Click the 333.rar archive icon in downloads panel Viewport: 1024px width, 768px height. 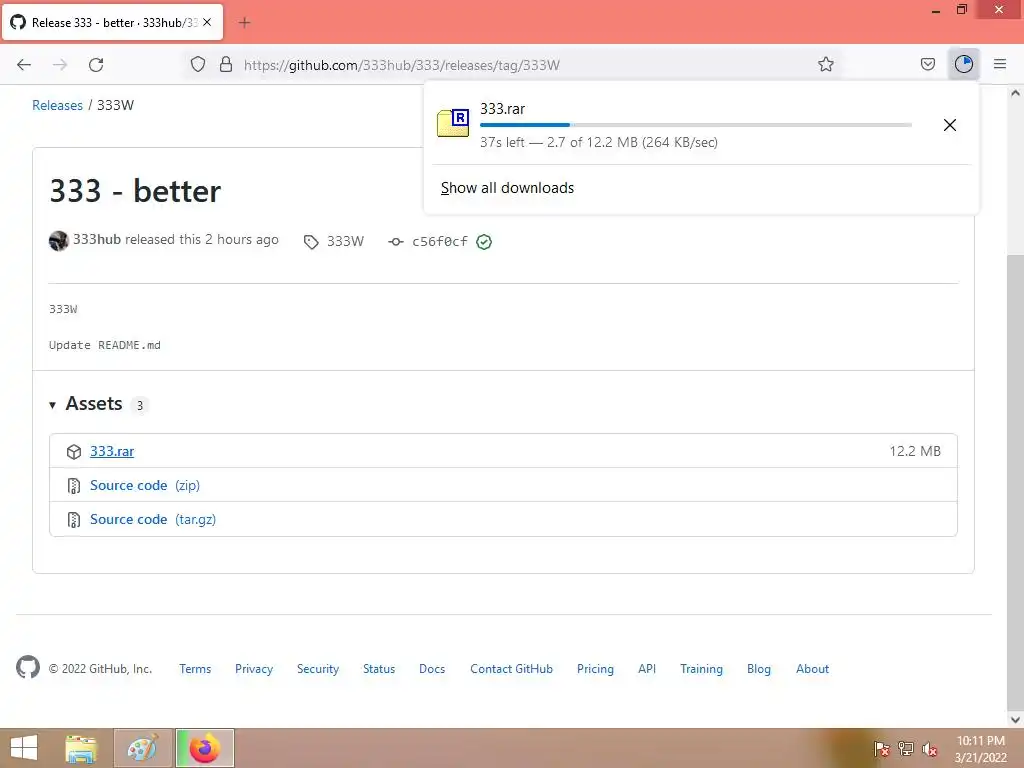tap(453, 123)
